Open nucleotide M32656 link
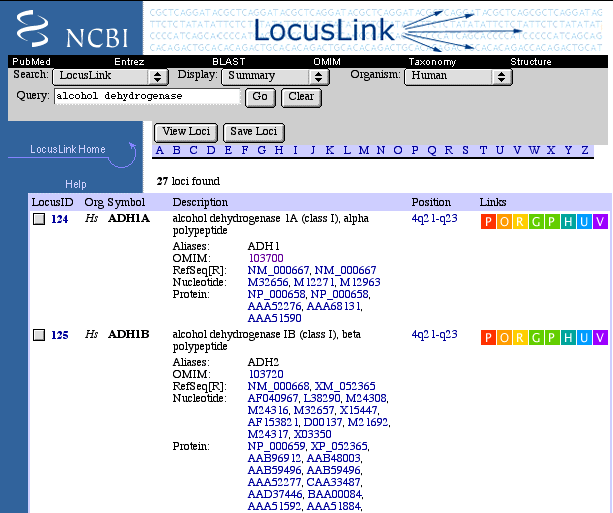613x513 pixels. coord(267,282)
